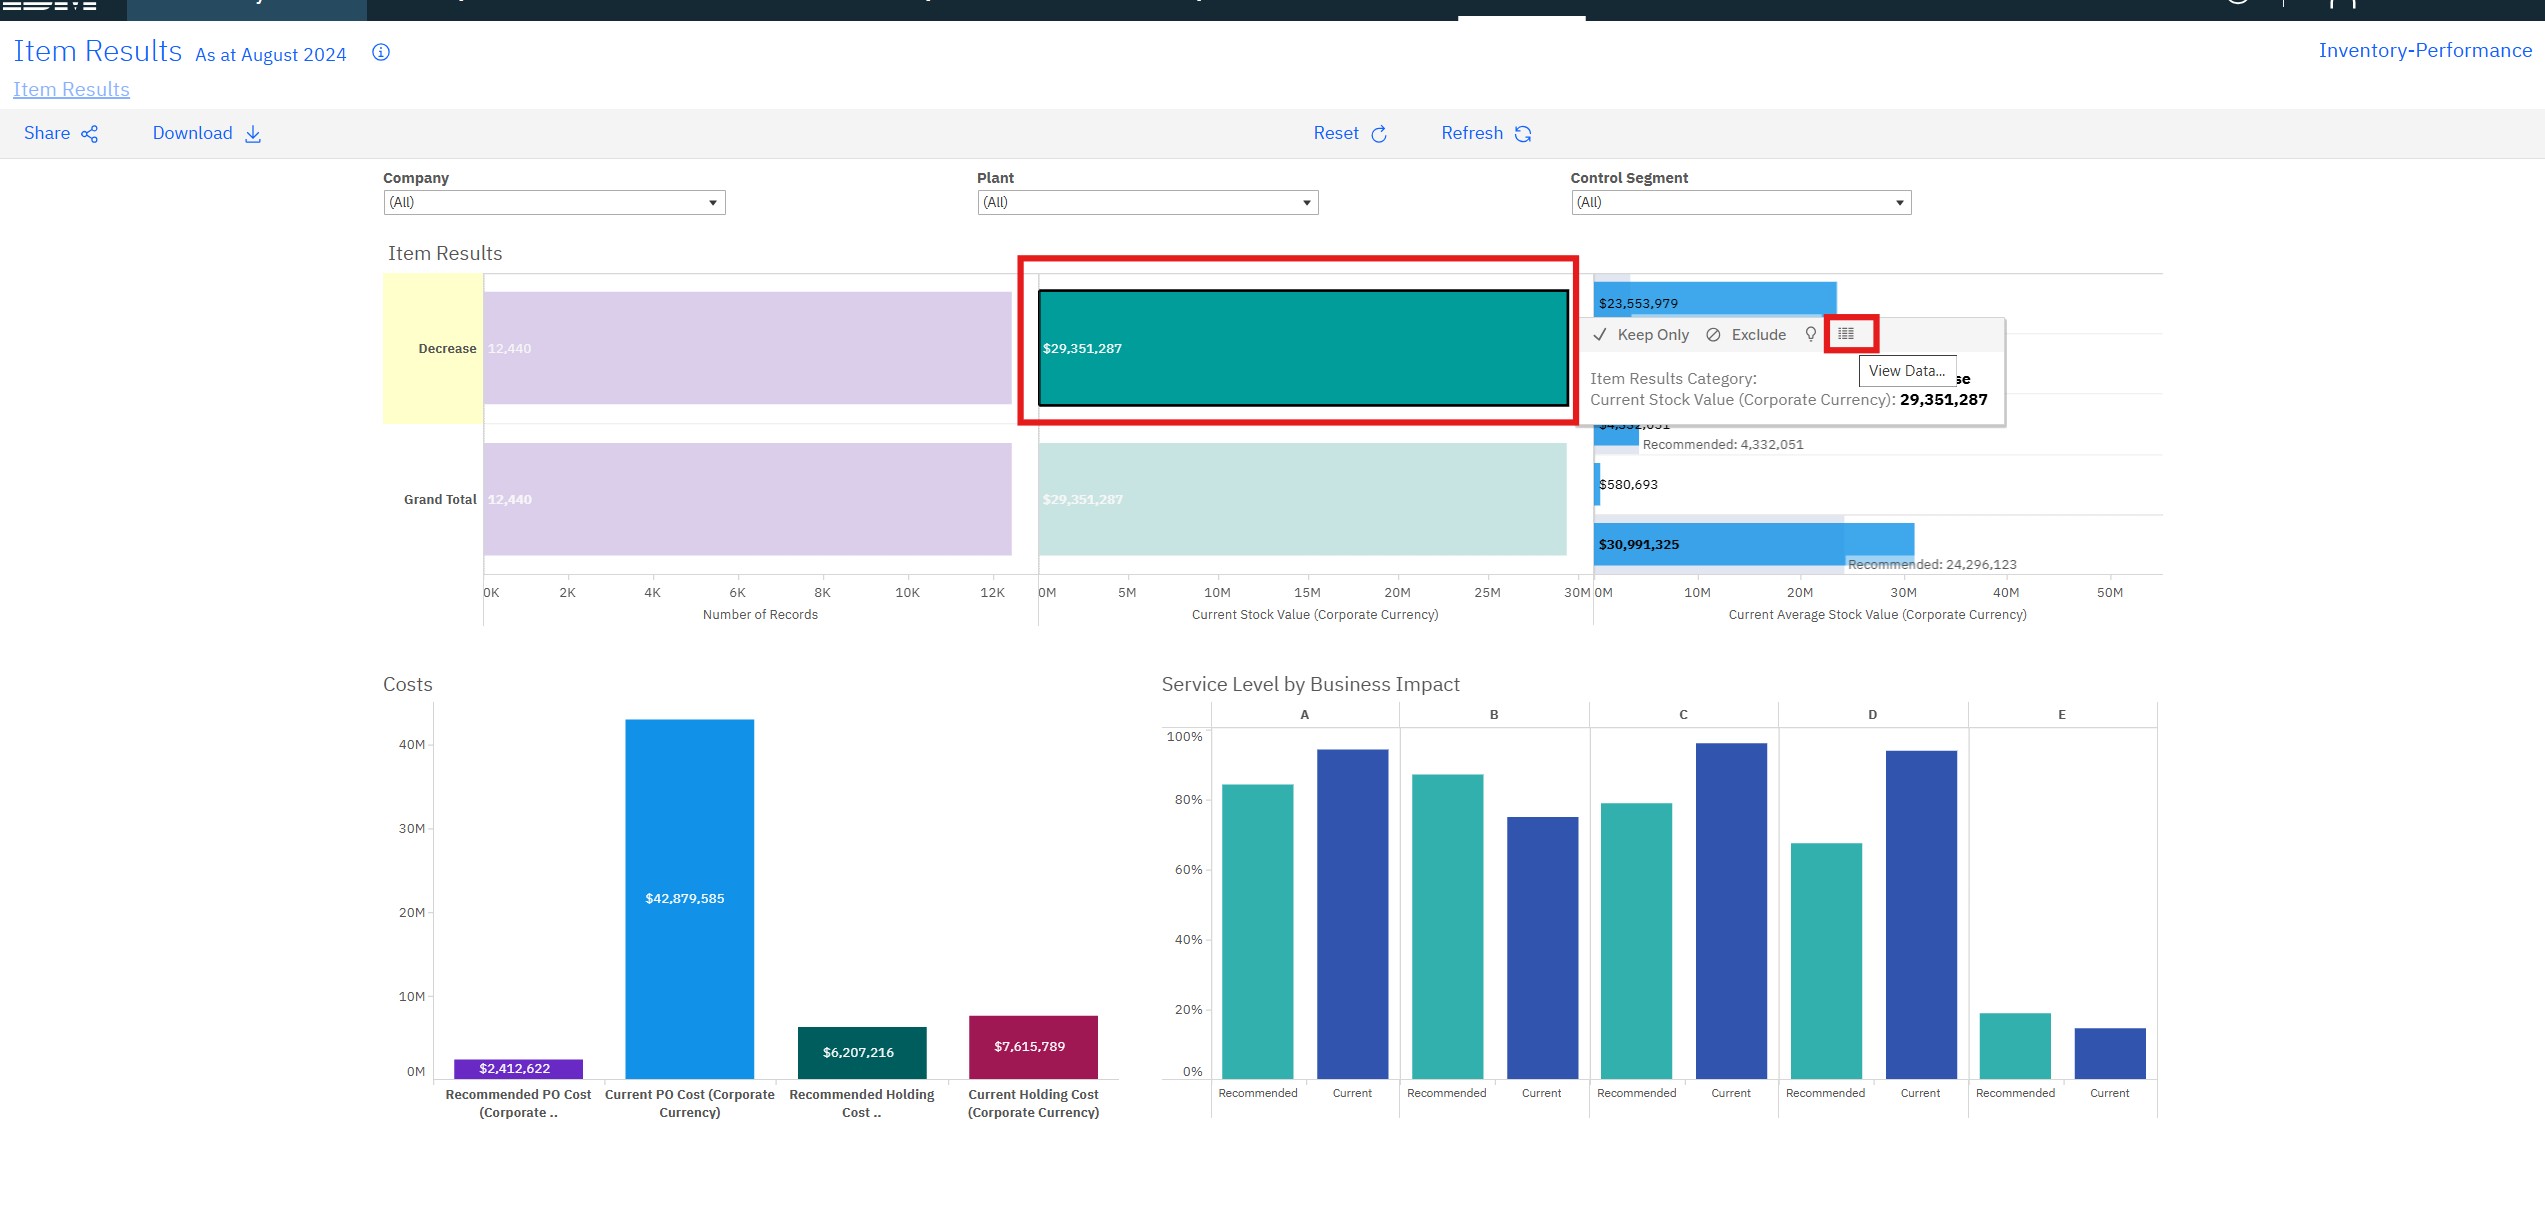
Task: Click the Share button label
Action: pyautogui.click(x=47, y=133)
